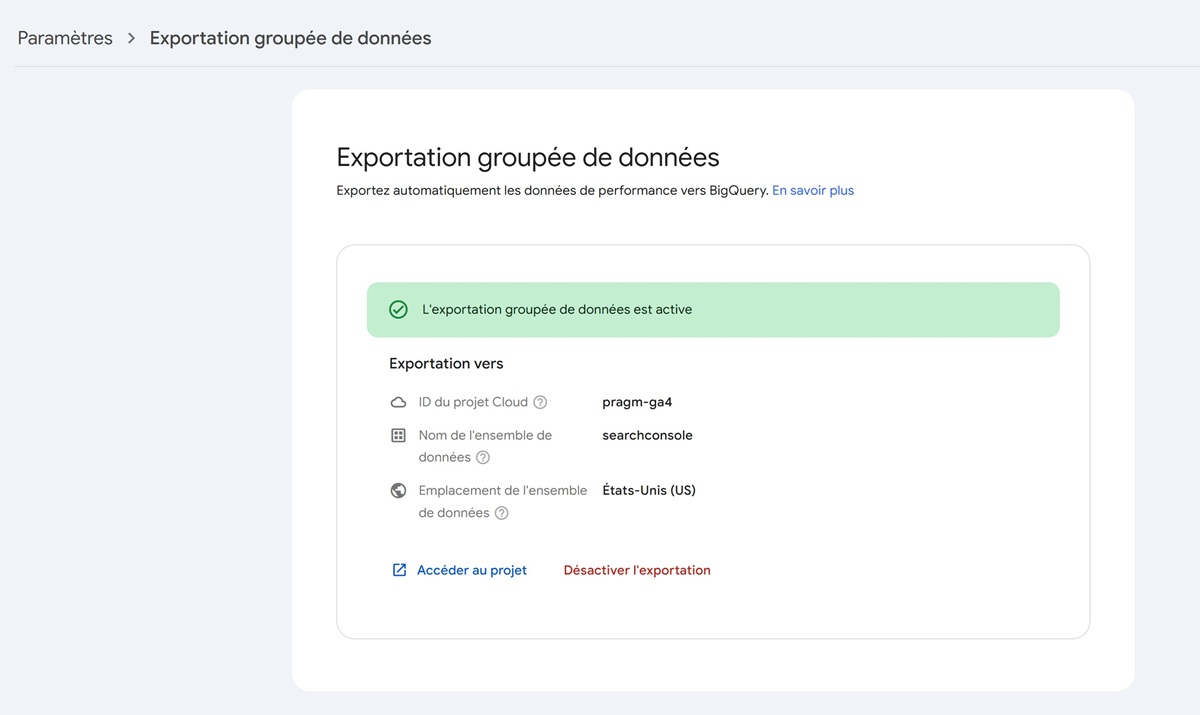
Task: Click the 'Emplacement de l'ensemble de données' label
Action: click(x=503, y=502)
